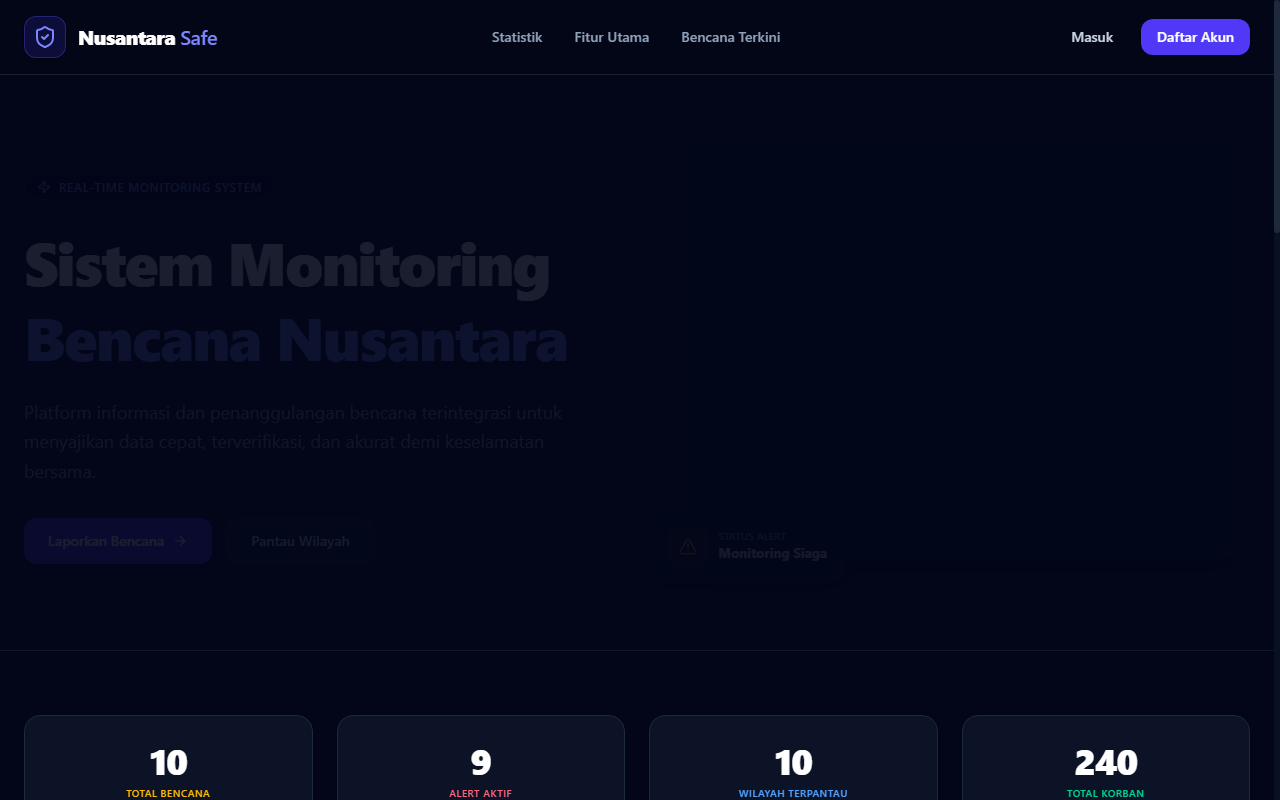Select the Alert Aktif card showing 9
Screen dimensions: 1280x800
point(481,758)
